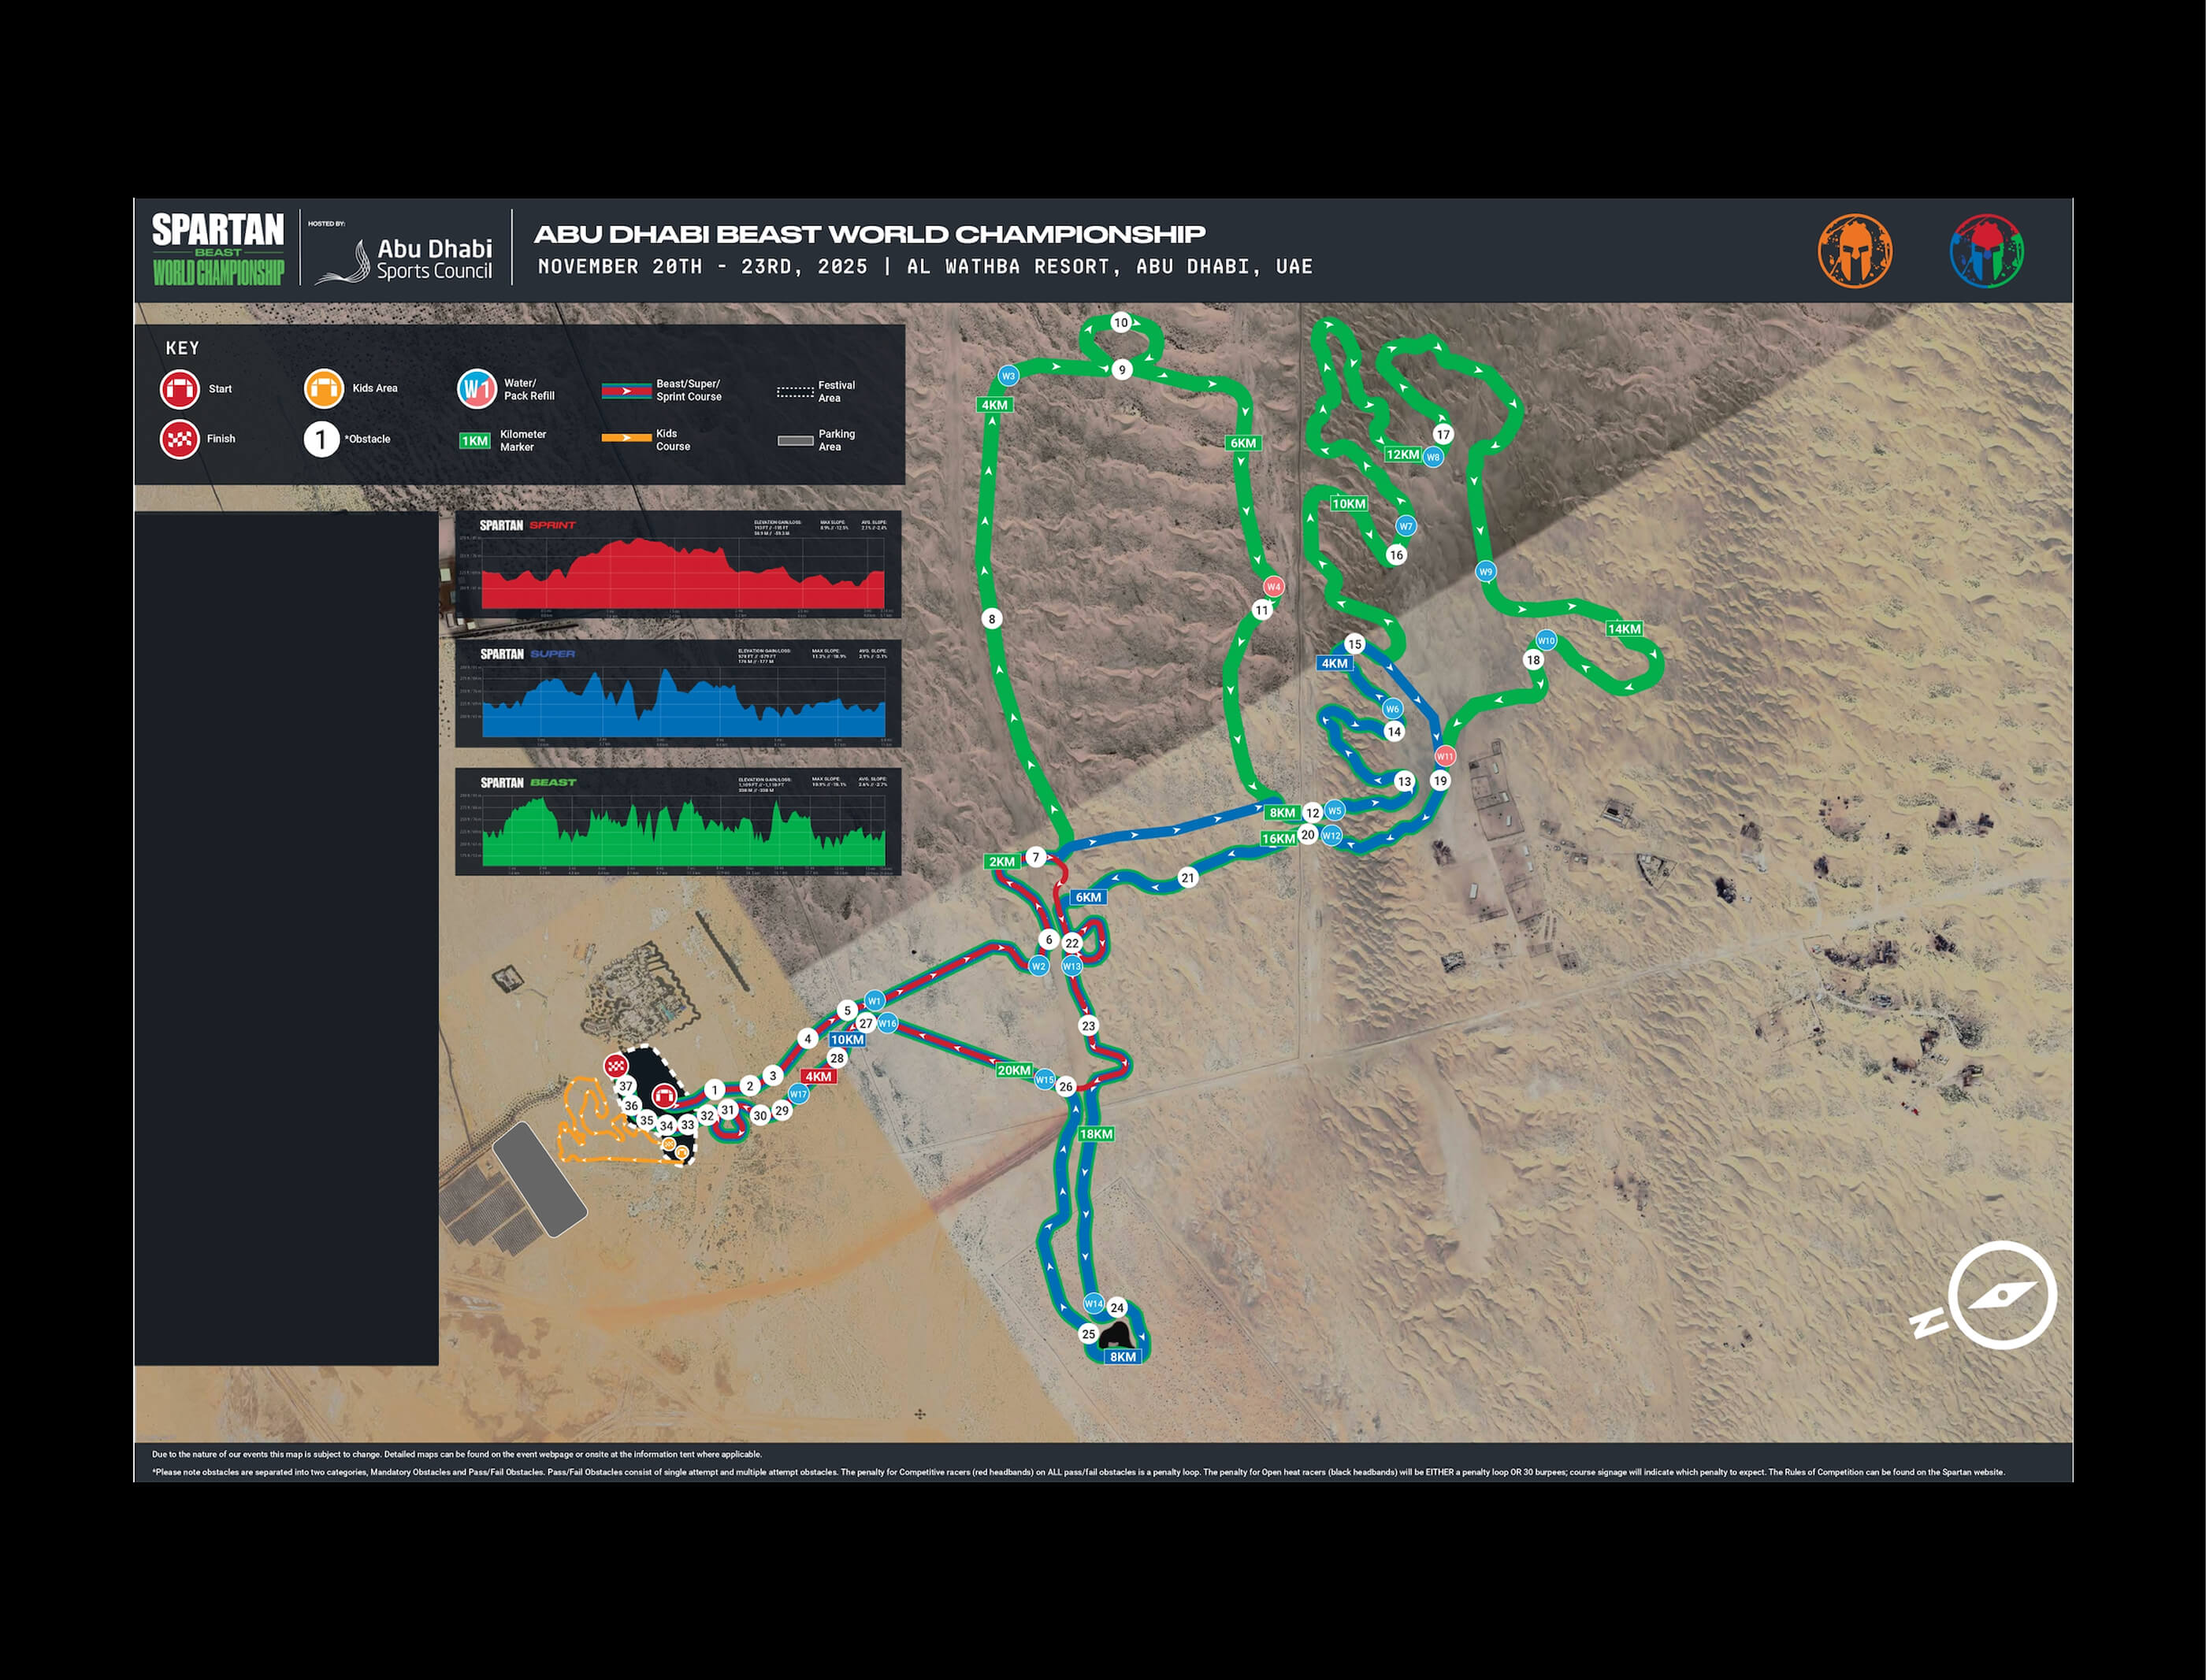Viewport: 2206px width, 1680px height.
Task: Select obstacle marker 10 at course top
Action: coord(1121,322)
